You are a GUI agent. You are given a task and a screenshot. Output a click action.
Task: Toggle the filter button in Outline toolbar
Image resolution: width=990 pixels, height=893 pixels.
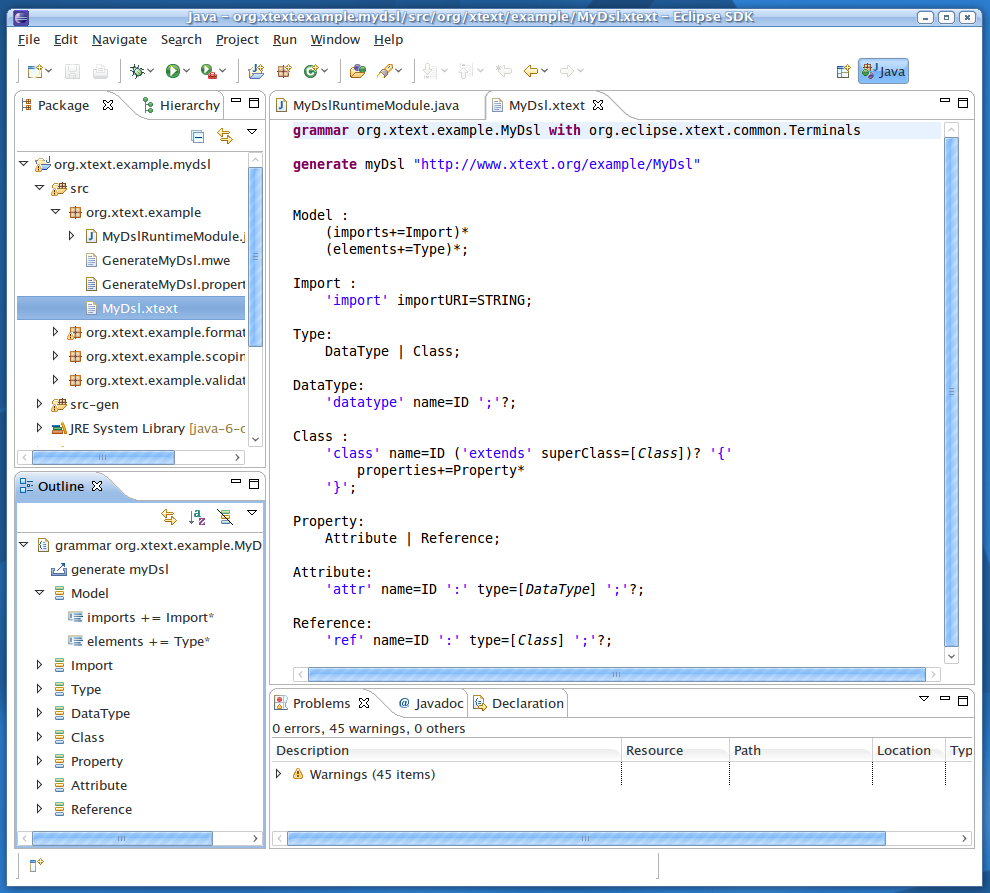[225, 517]
